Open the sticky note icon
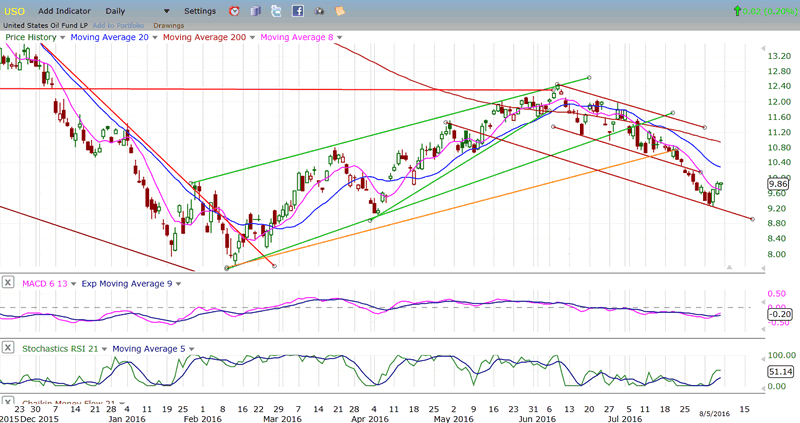Viewport: 800px width, 423px height. 340,11
